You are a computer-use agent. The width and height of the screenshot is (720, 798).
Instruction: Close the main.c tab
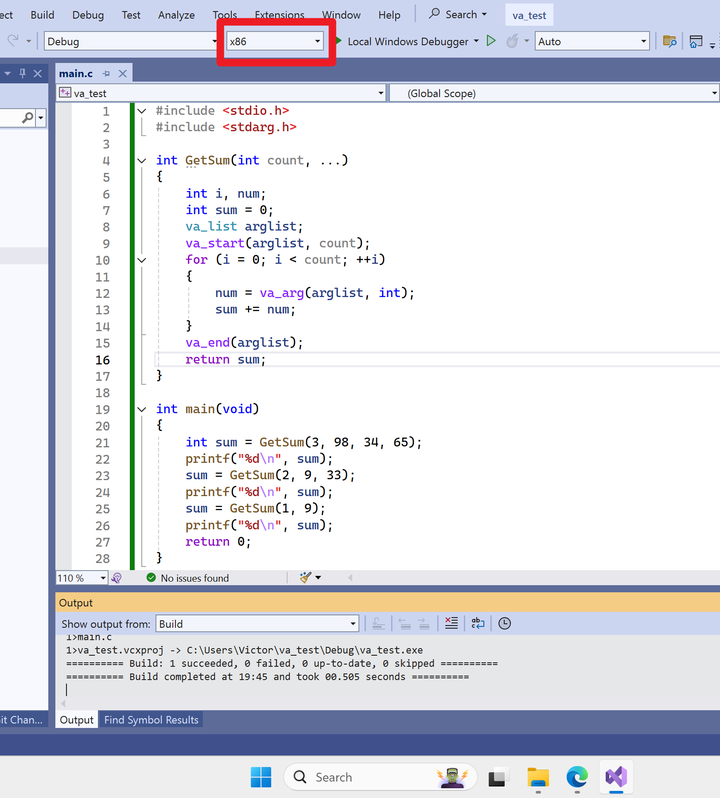point(123,74)
